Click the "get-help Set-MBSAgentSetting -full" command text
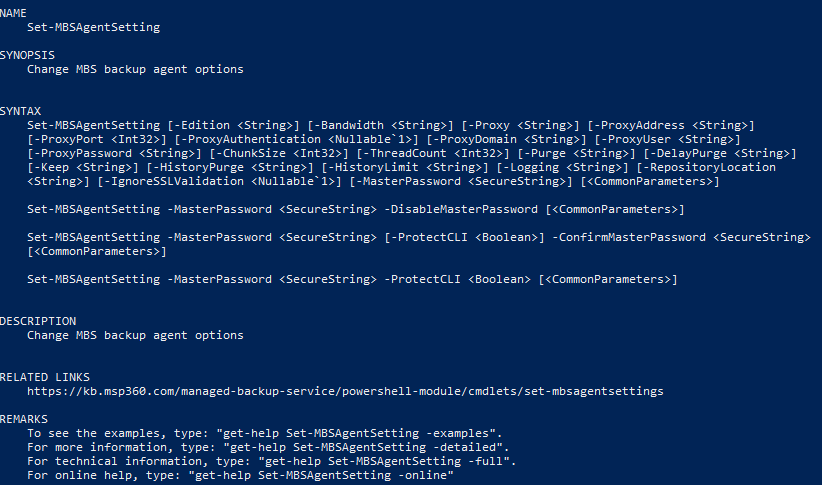This screenshot has width=822, height=485. point(384,461)
